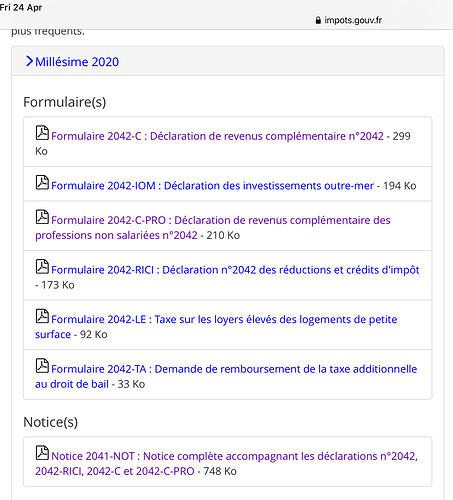
Task: Click the impots.gouv.fr address bar
Action: (349, 20)
